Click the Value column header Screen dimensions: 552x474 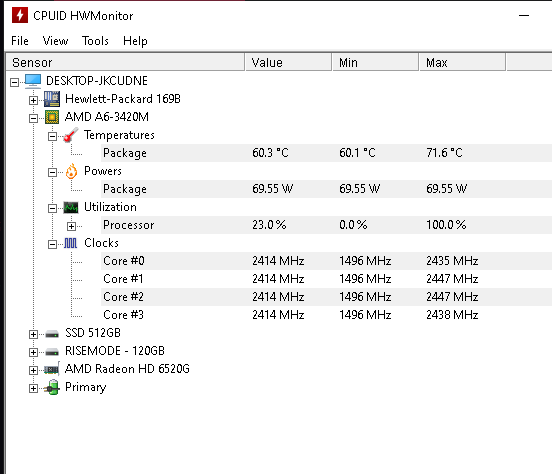[x=288, y=62]
